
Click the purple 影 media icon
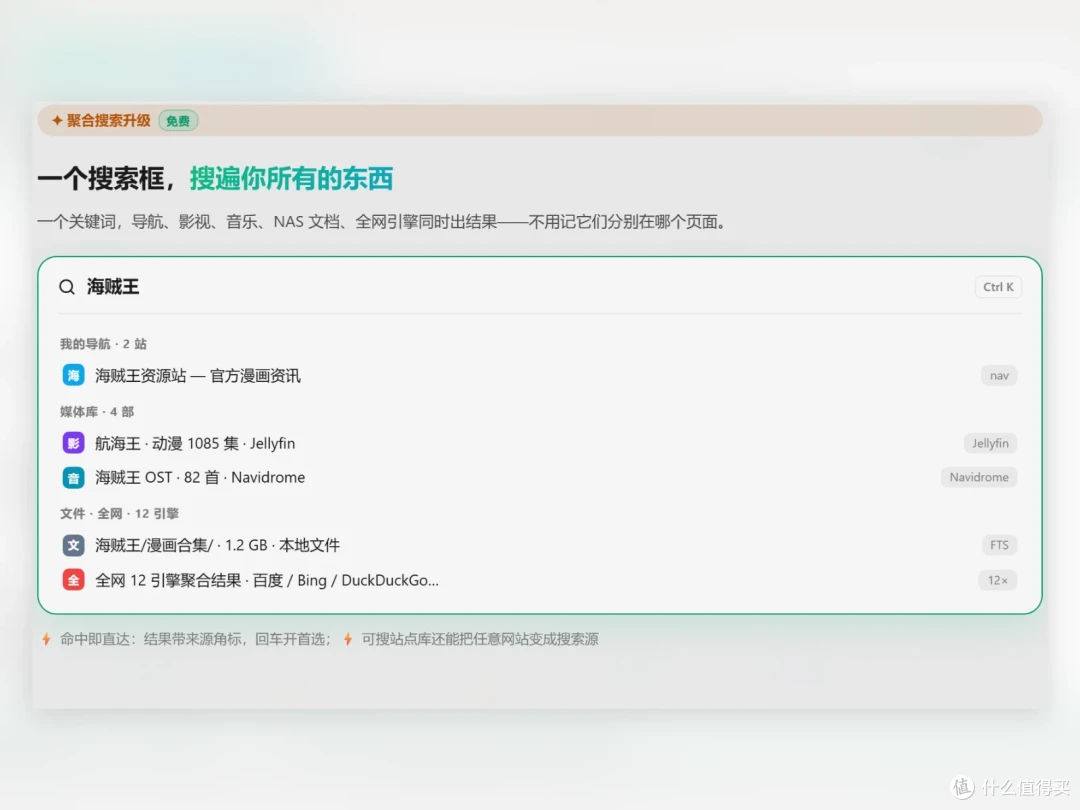[x=73, y=443]
